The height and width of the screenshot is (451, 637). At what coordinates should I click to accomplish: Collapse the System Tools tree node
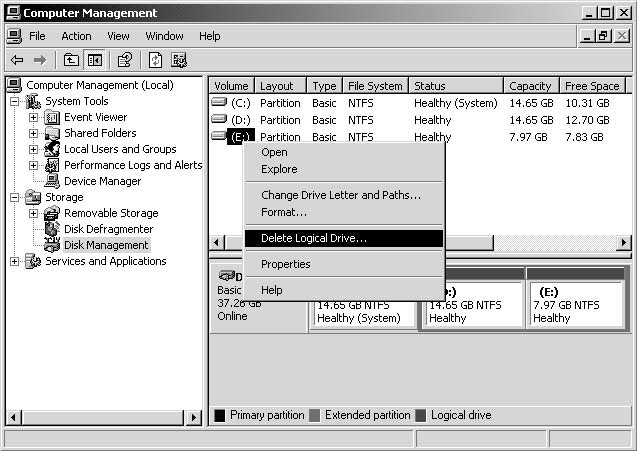point(15,101)
